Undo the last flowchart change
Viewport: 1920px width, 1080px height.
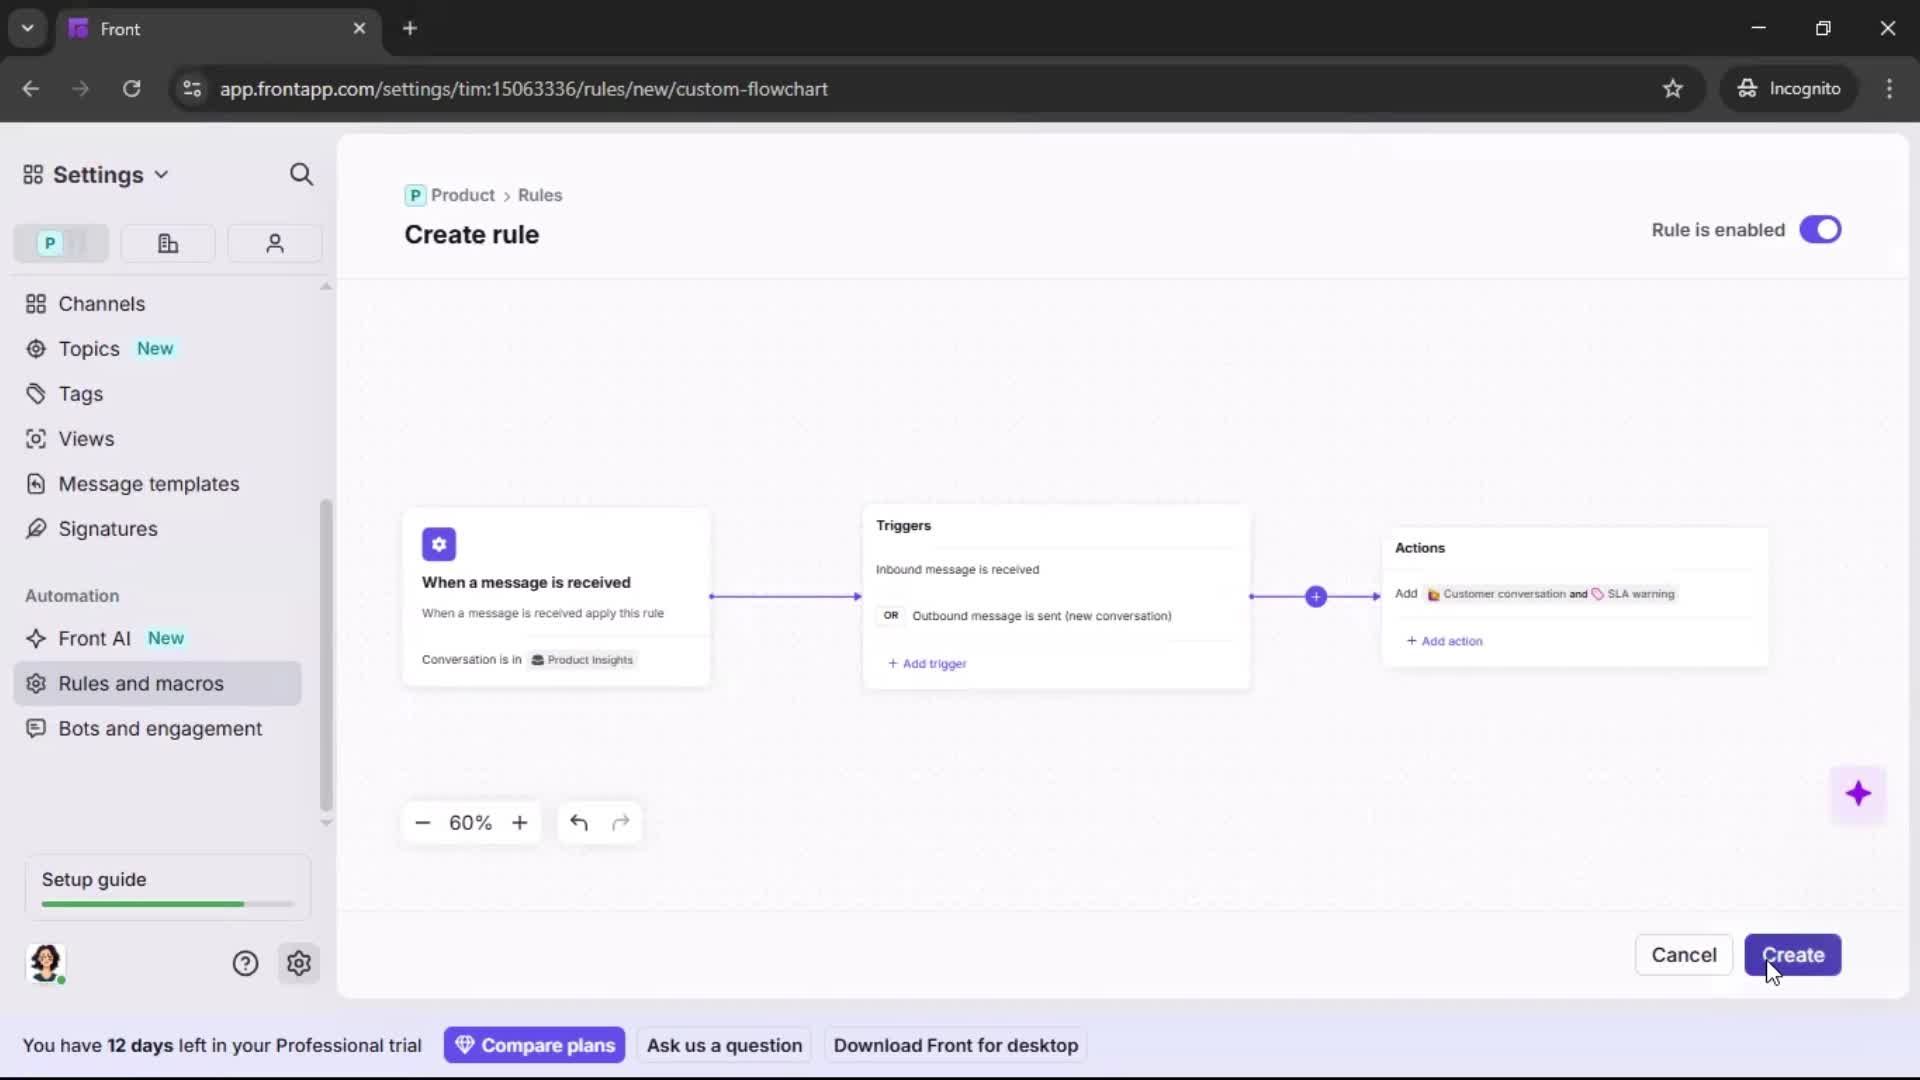(x=579, y=822)
